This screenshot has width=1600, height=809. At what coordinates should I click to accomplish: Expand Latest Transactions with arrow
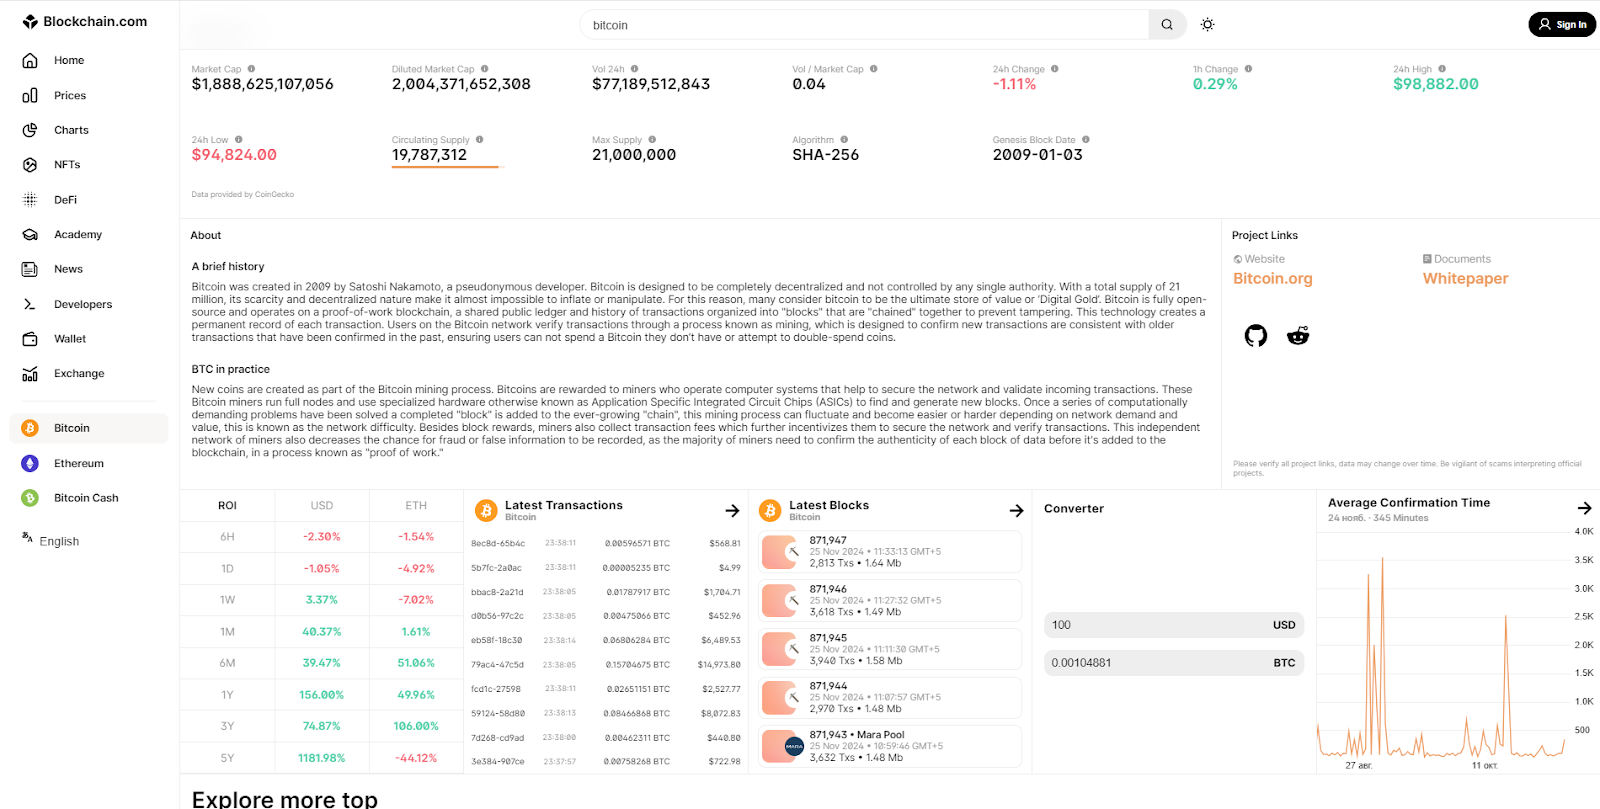point(732,511)
